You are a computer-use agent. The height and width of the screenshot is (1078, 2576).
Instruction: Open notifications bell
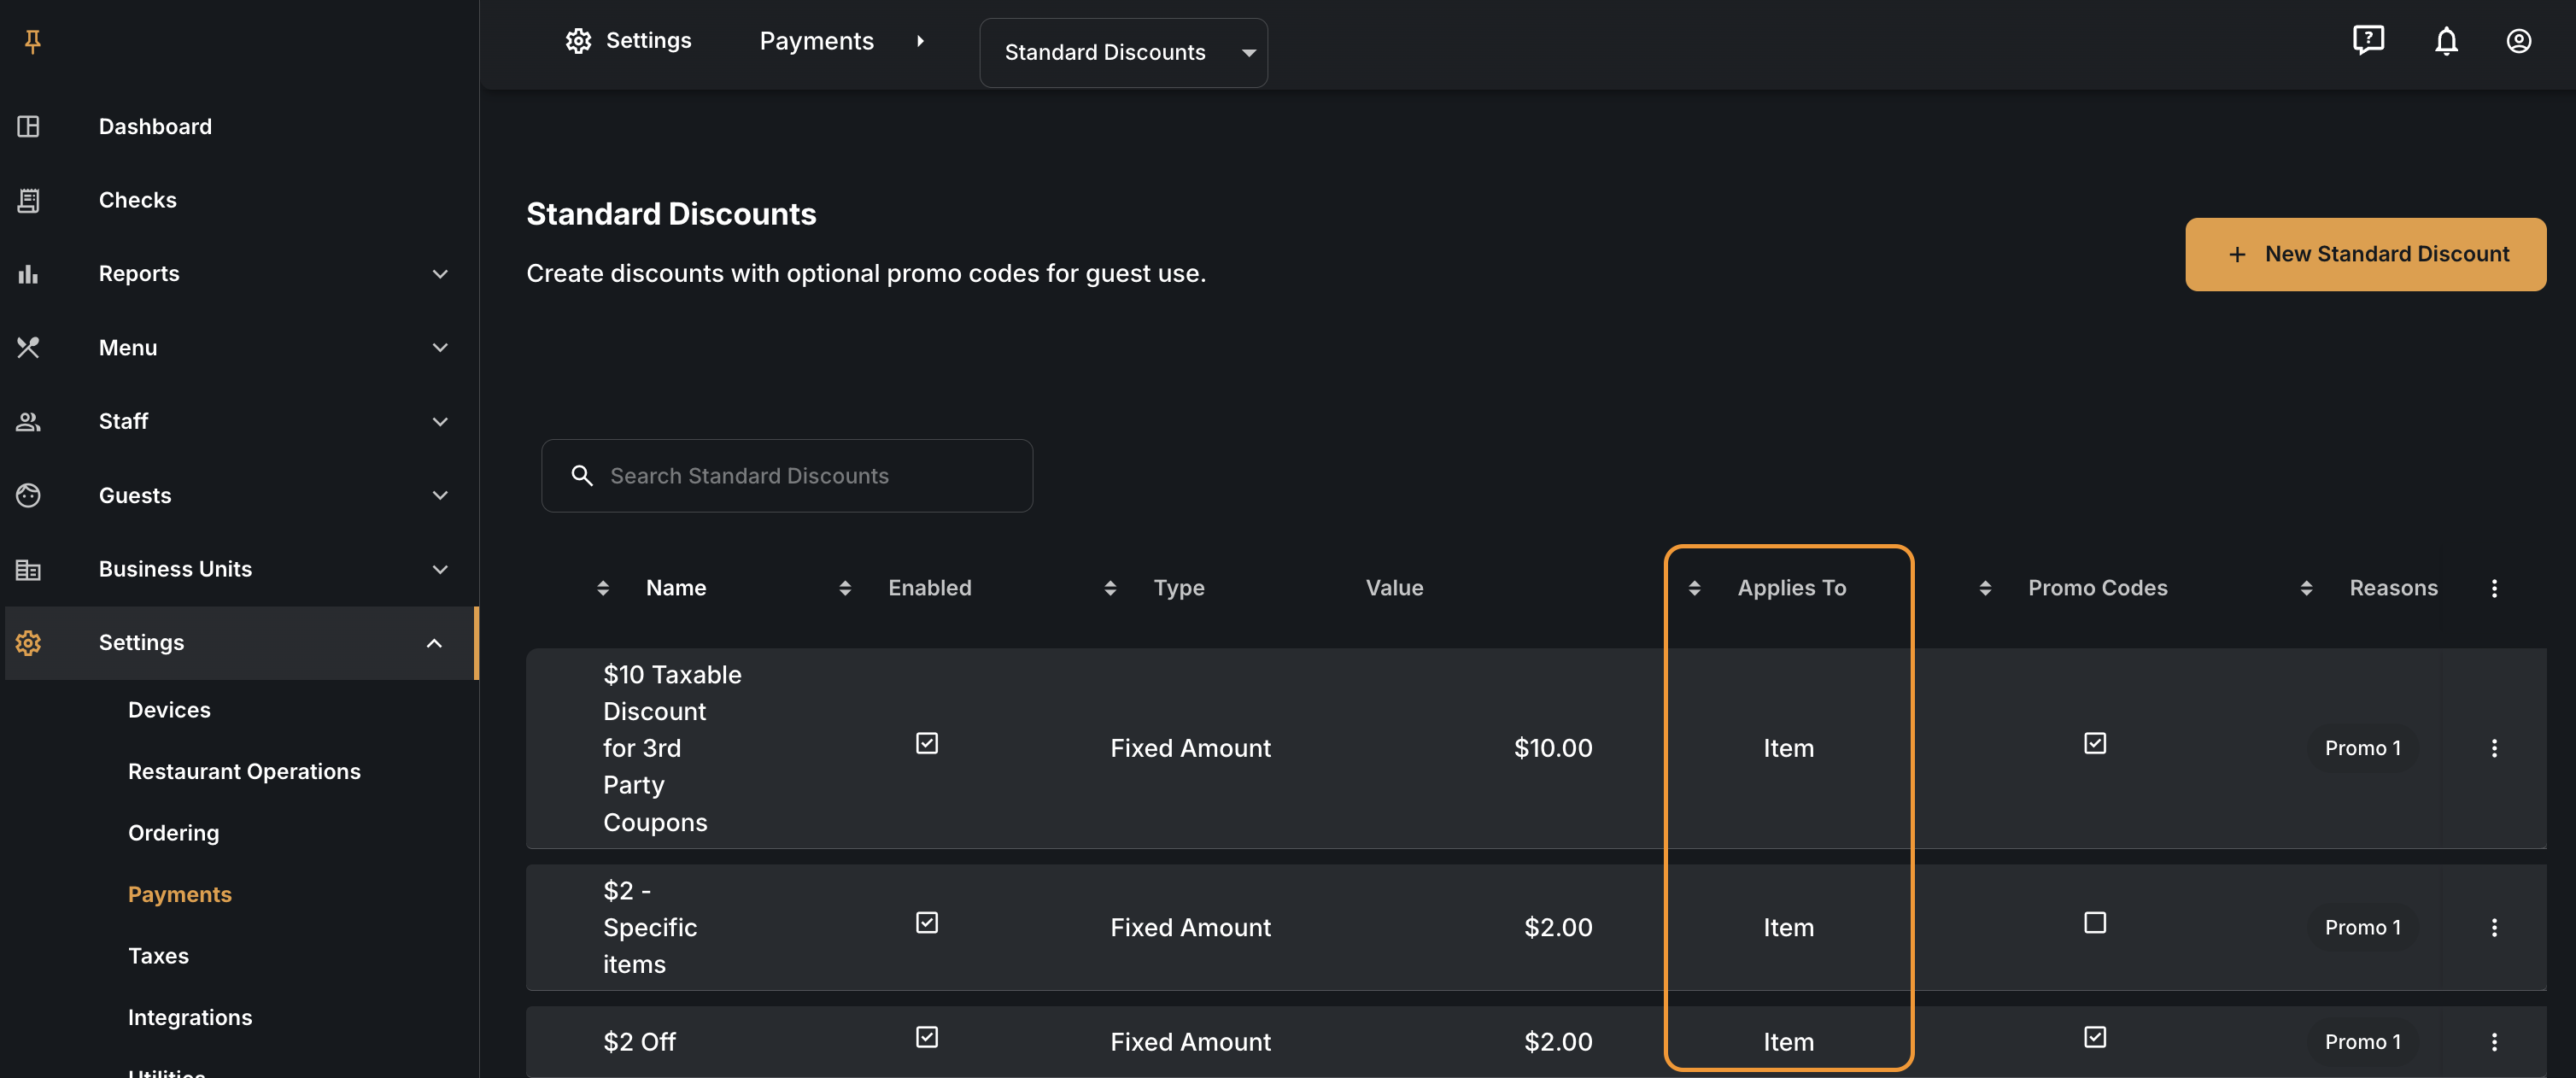click(x=2446, y=41)
